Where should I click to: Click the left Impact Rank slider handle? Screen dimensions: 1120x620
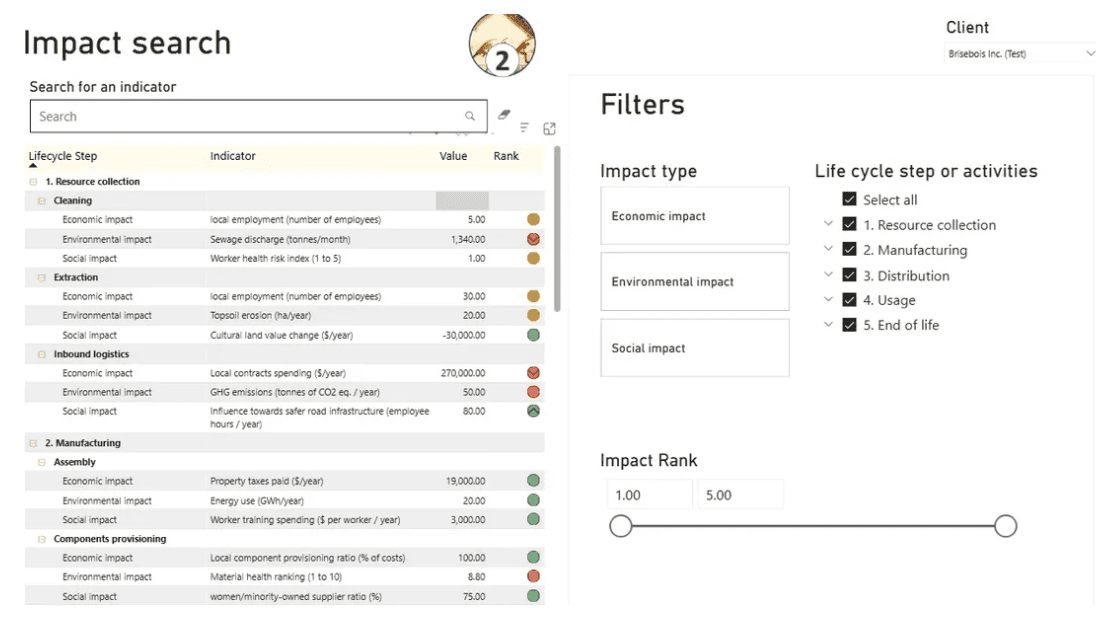click(x=621, y=526)
